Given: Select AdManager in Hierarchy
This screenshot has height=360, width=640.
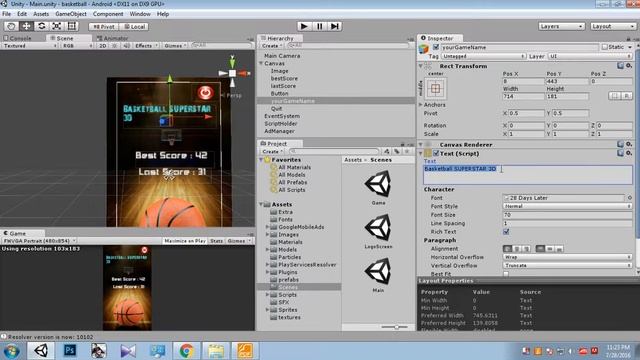Looking at the screenshot, I should click(x=279, y=131).
